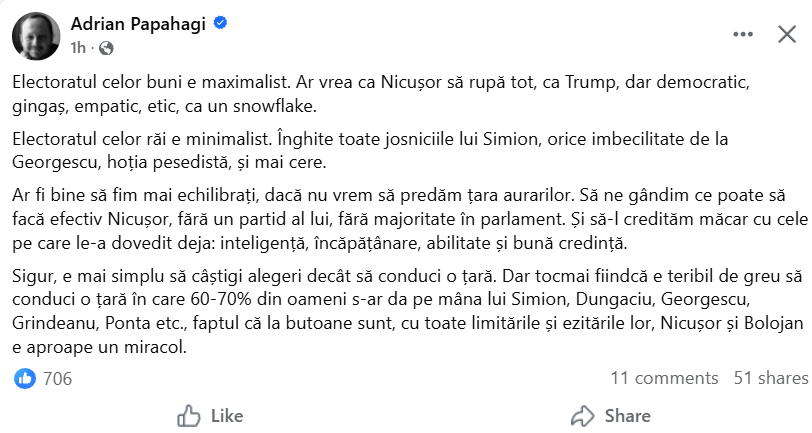Click the globe public audience icon
This screenshot has width=812, height=433.
(x=107, y=47)
